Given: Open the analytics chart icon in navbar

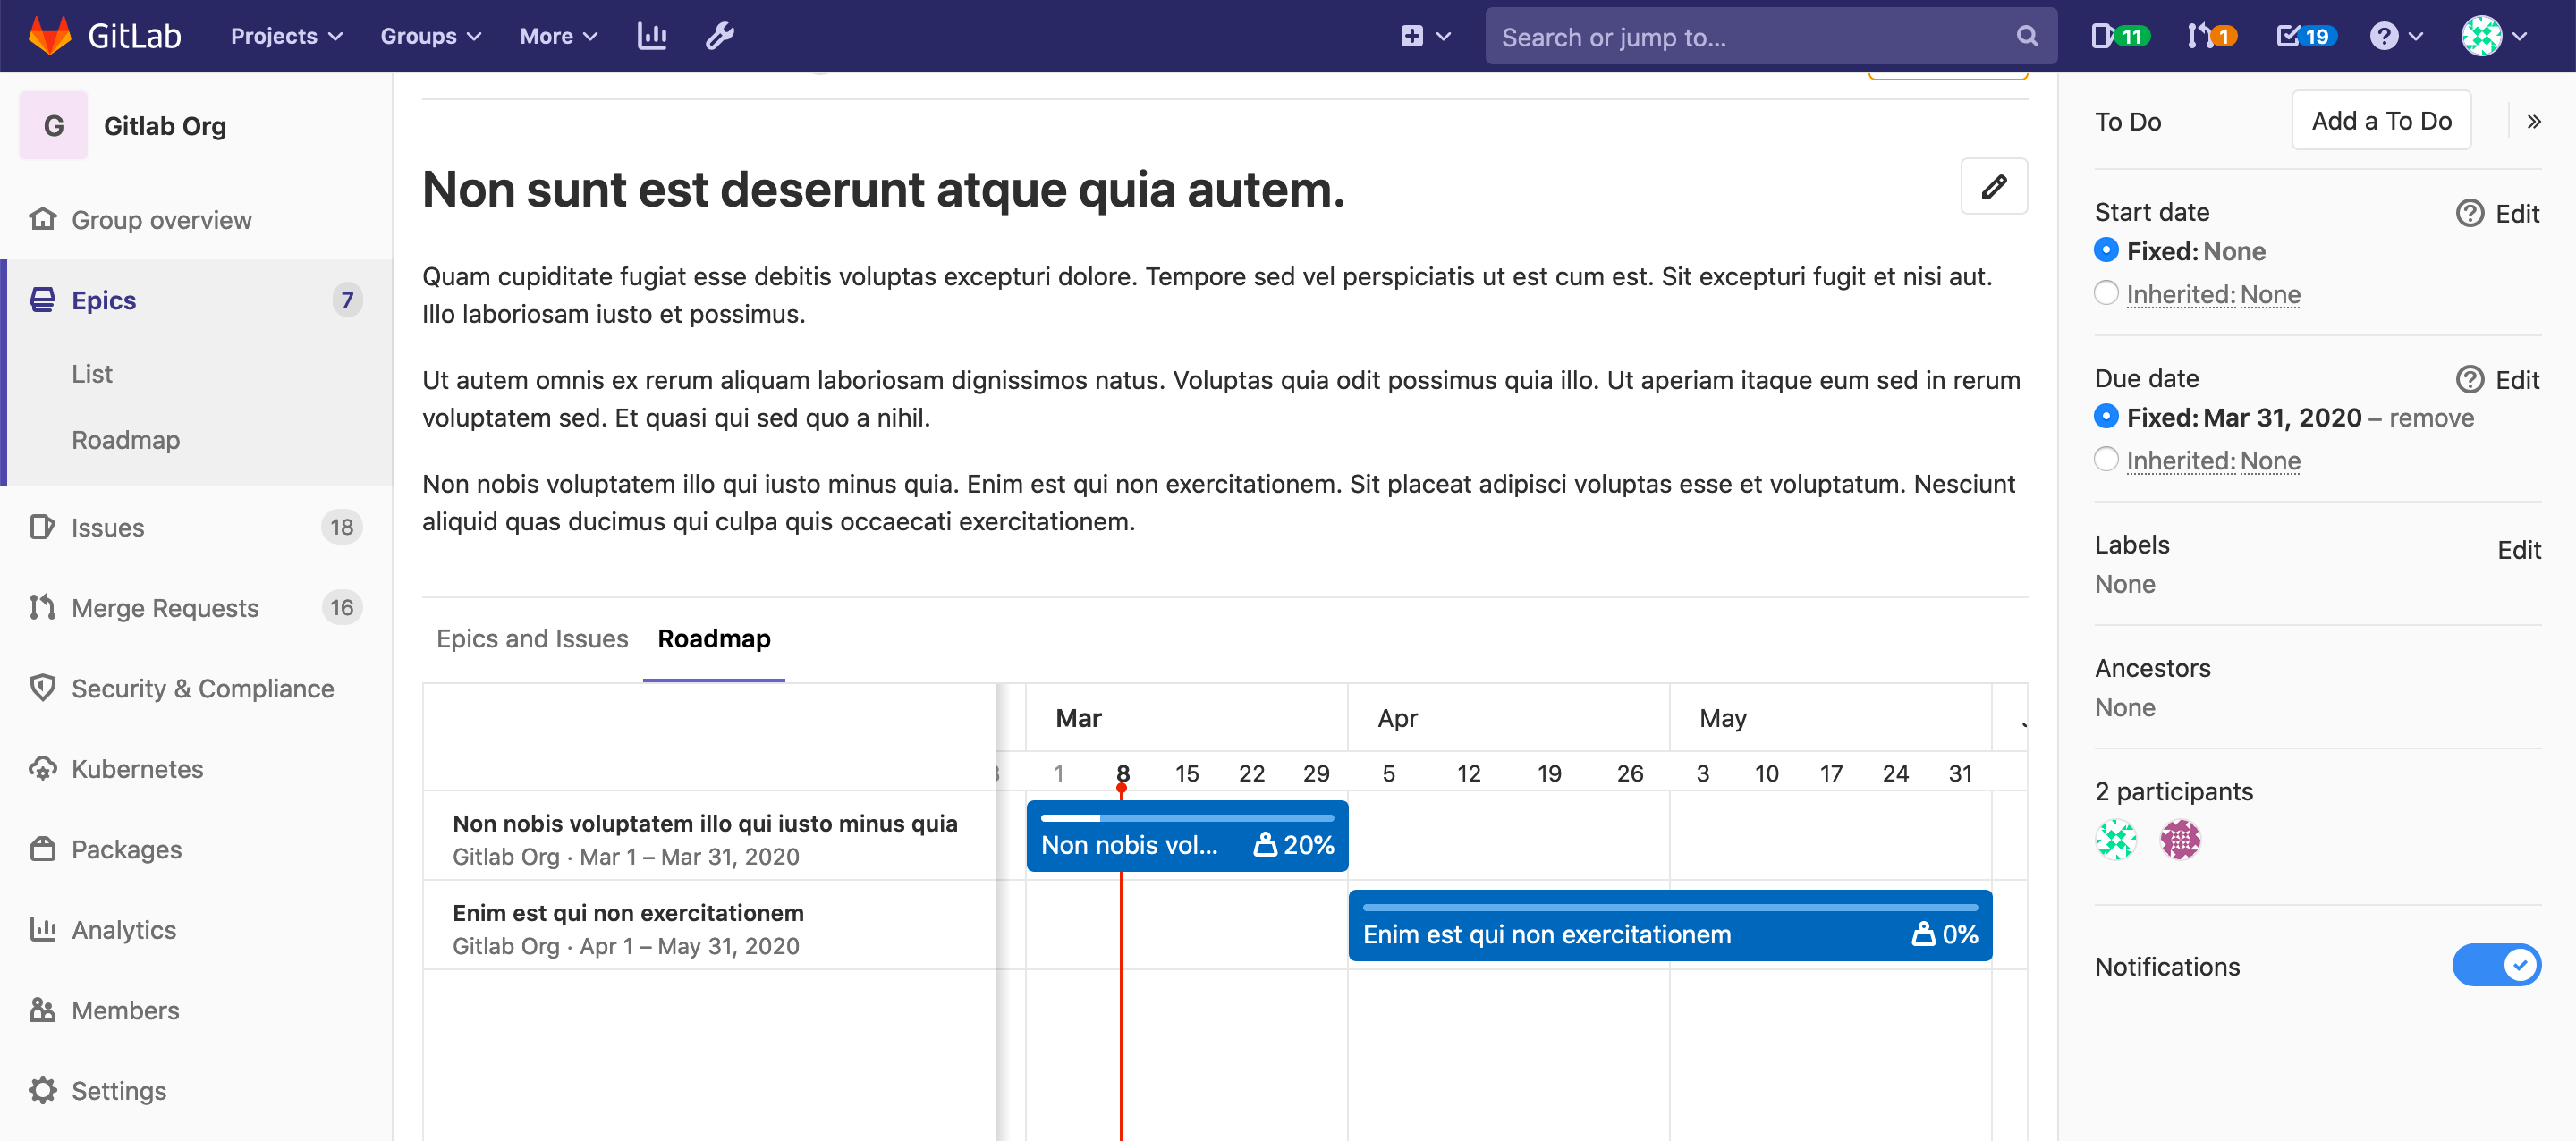Looking at the screenshot, I should [652, 36].
